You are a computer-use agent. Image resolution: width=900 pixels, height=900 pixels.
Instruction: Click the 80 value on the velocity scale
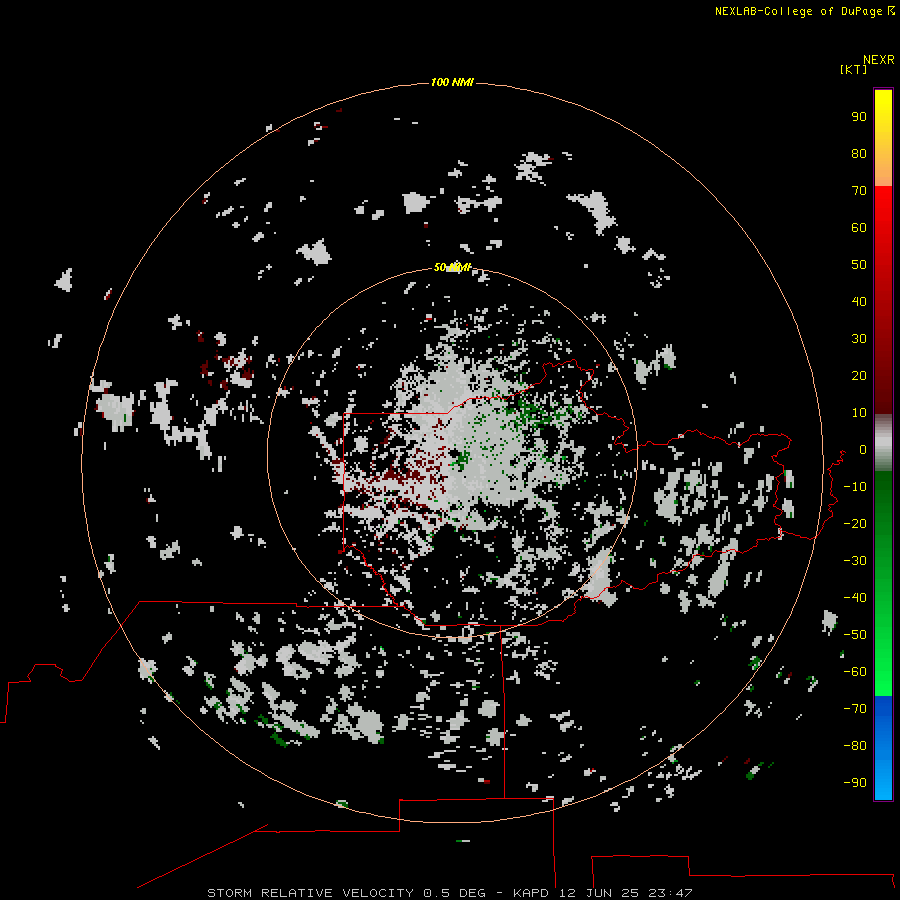pyautogui.click(x=859, y=154)
